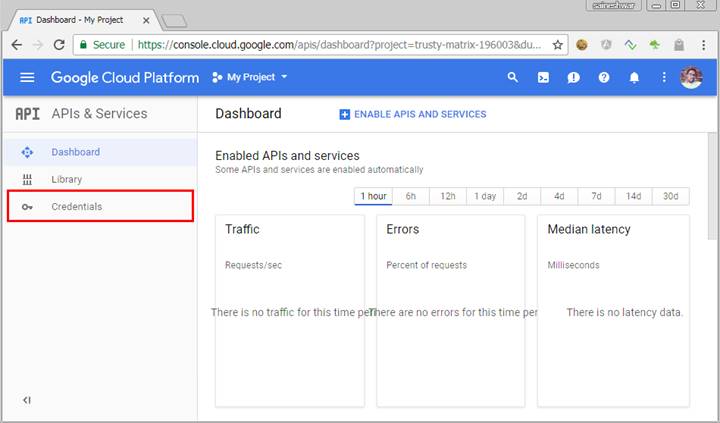Open the hamburger navigation menu
Viewport: 720px width, 423px height.
(27, 77)
